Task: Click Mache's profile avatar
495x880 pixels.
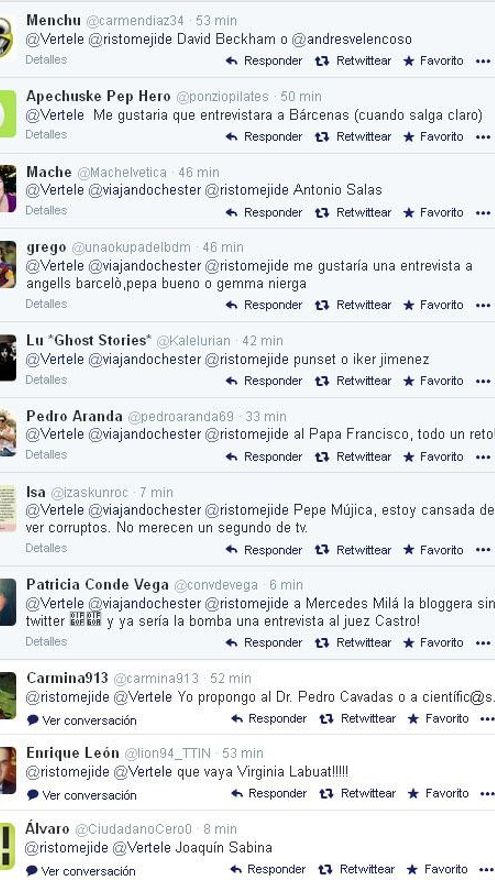Action: (7, 189)
